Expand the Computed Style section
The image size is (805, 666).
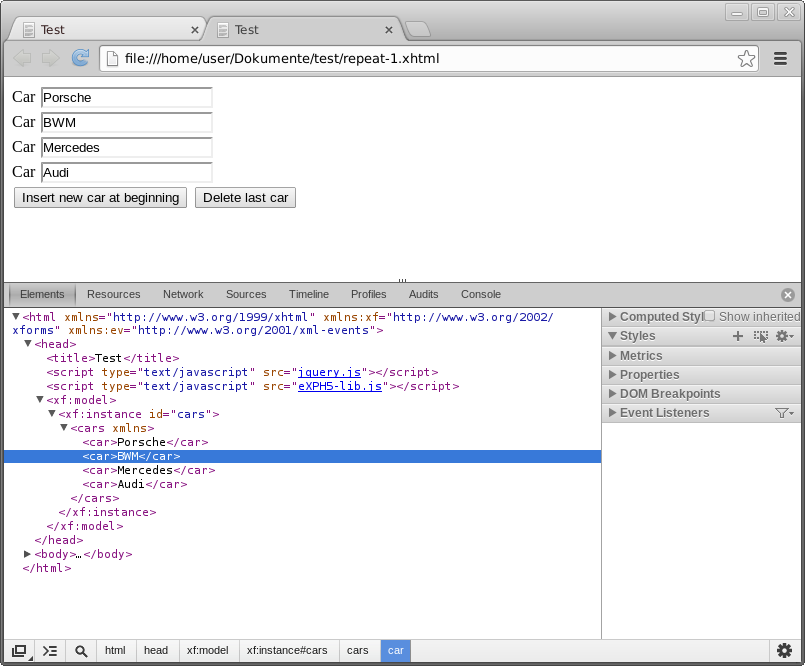click(x=612, y=316)
